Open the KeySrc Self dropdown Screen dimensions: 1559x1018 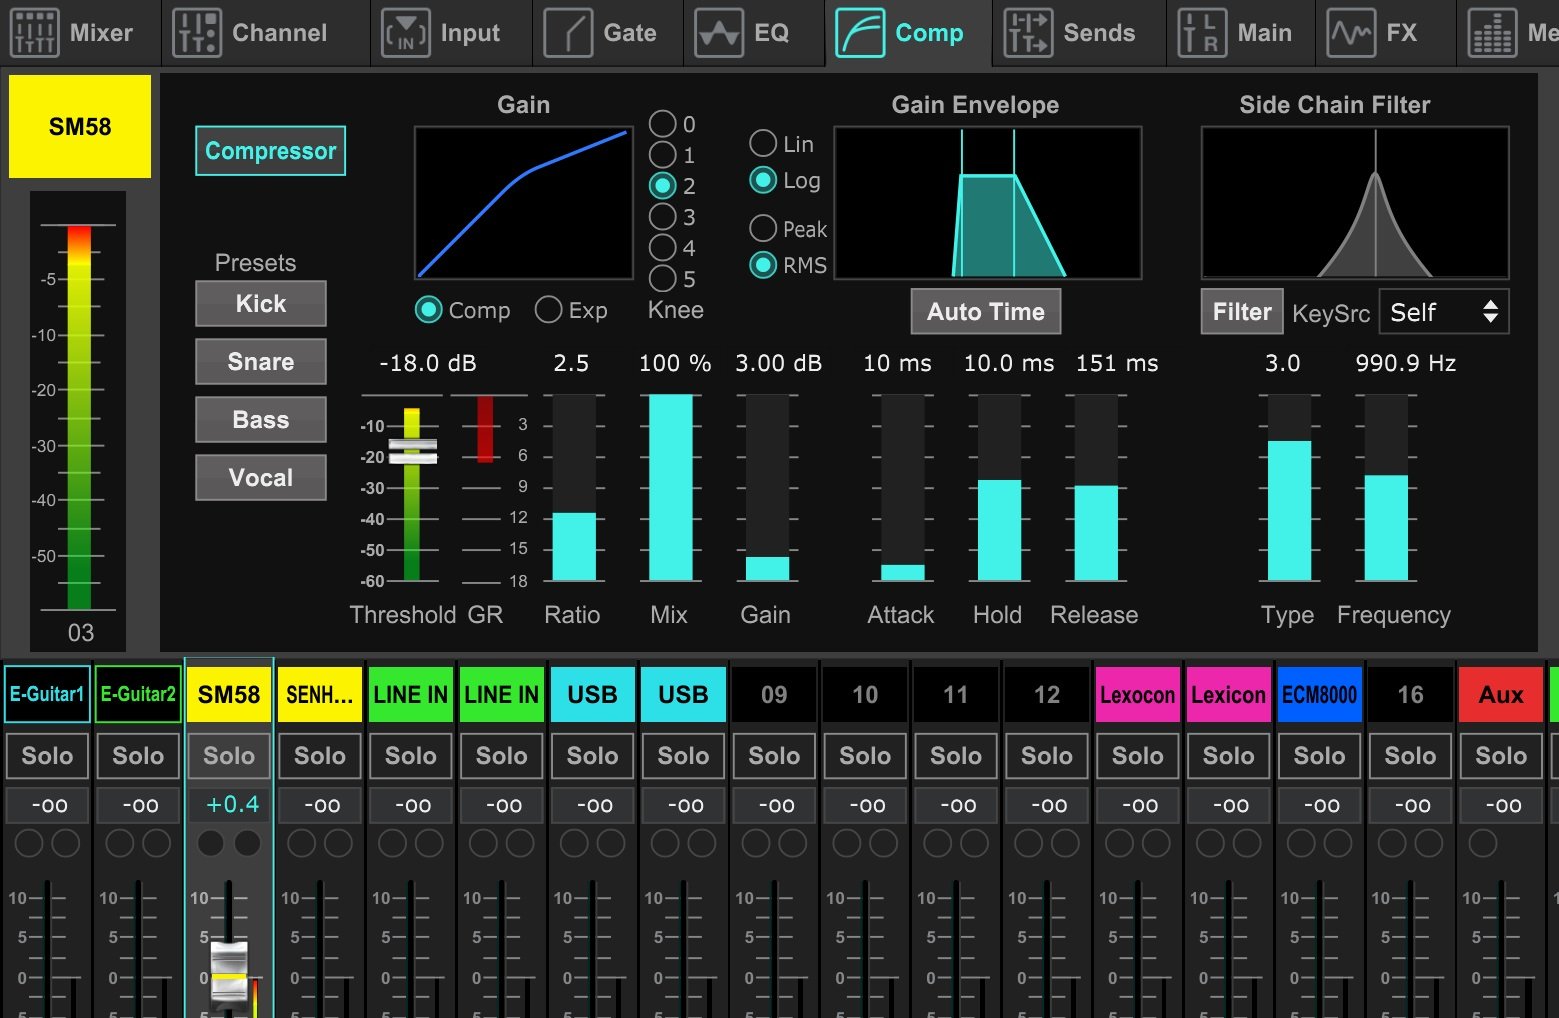tap(1443, 312)
